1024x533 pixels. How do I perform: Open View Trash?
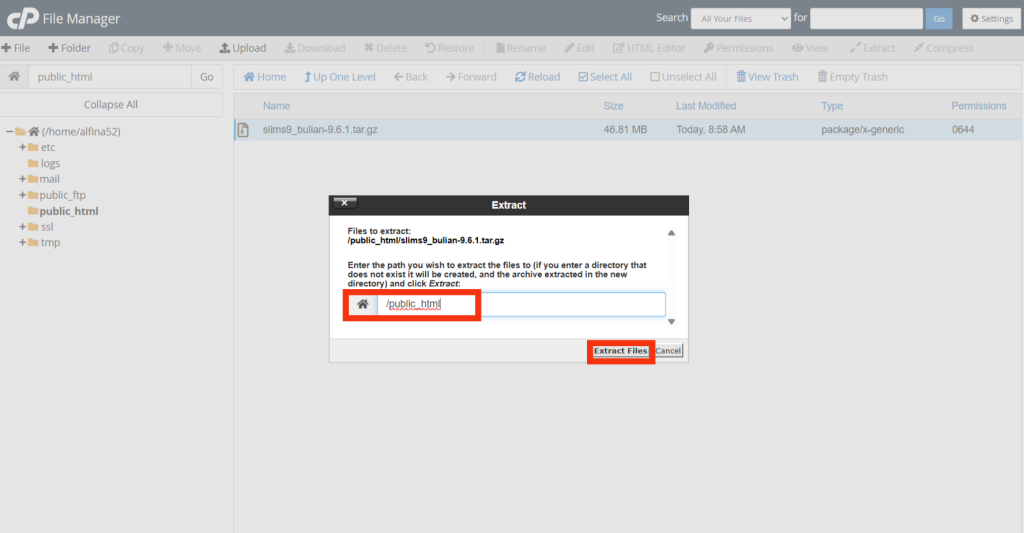click(x=766, y=77)
